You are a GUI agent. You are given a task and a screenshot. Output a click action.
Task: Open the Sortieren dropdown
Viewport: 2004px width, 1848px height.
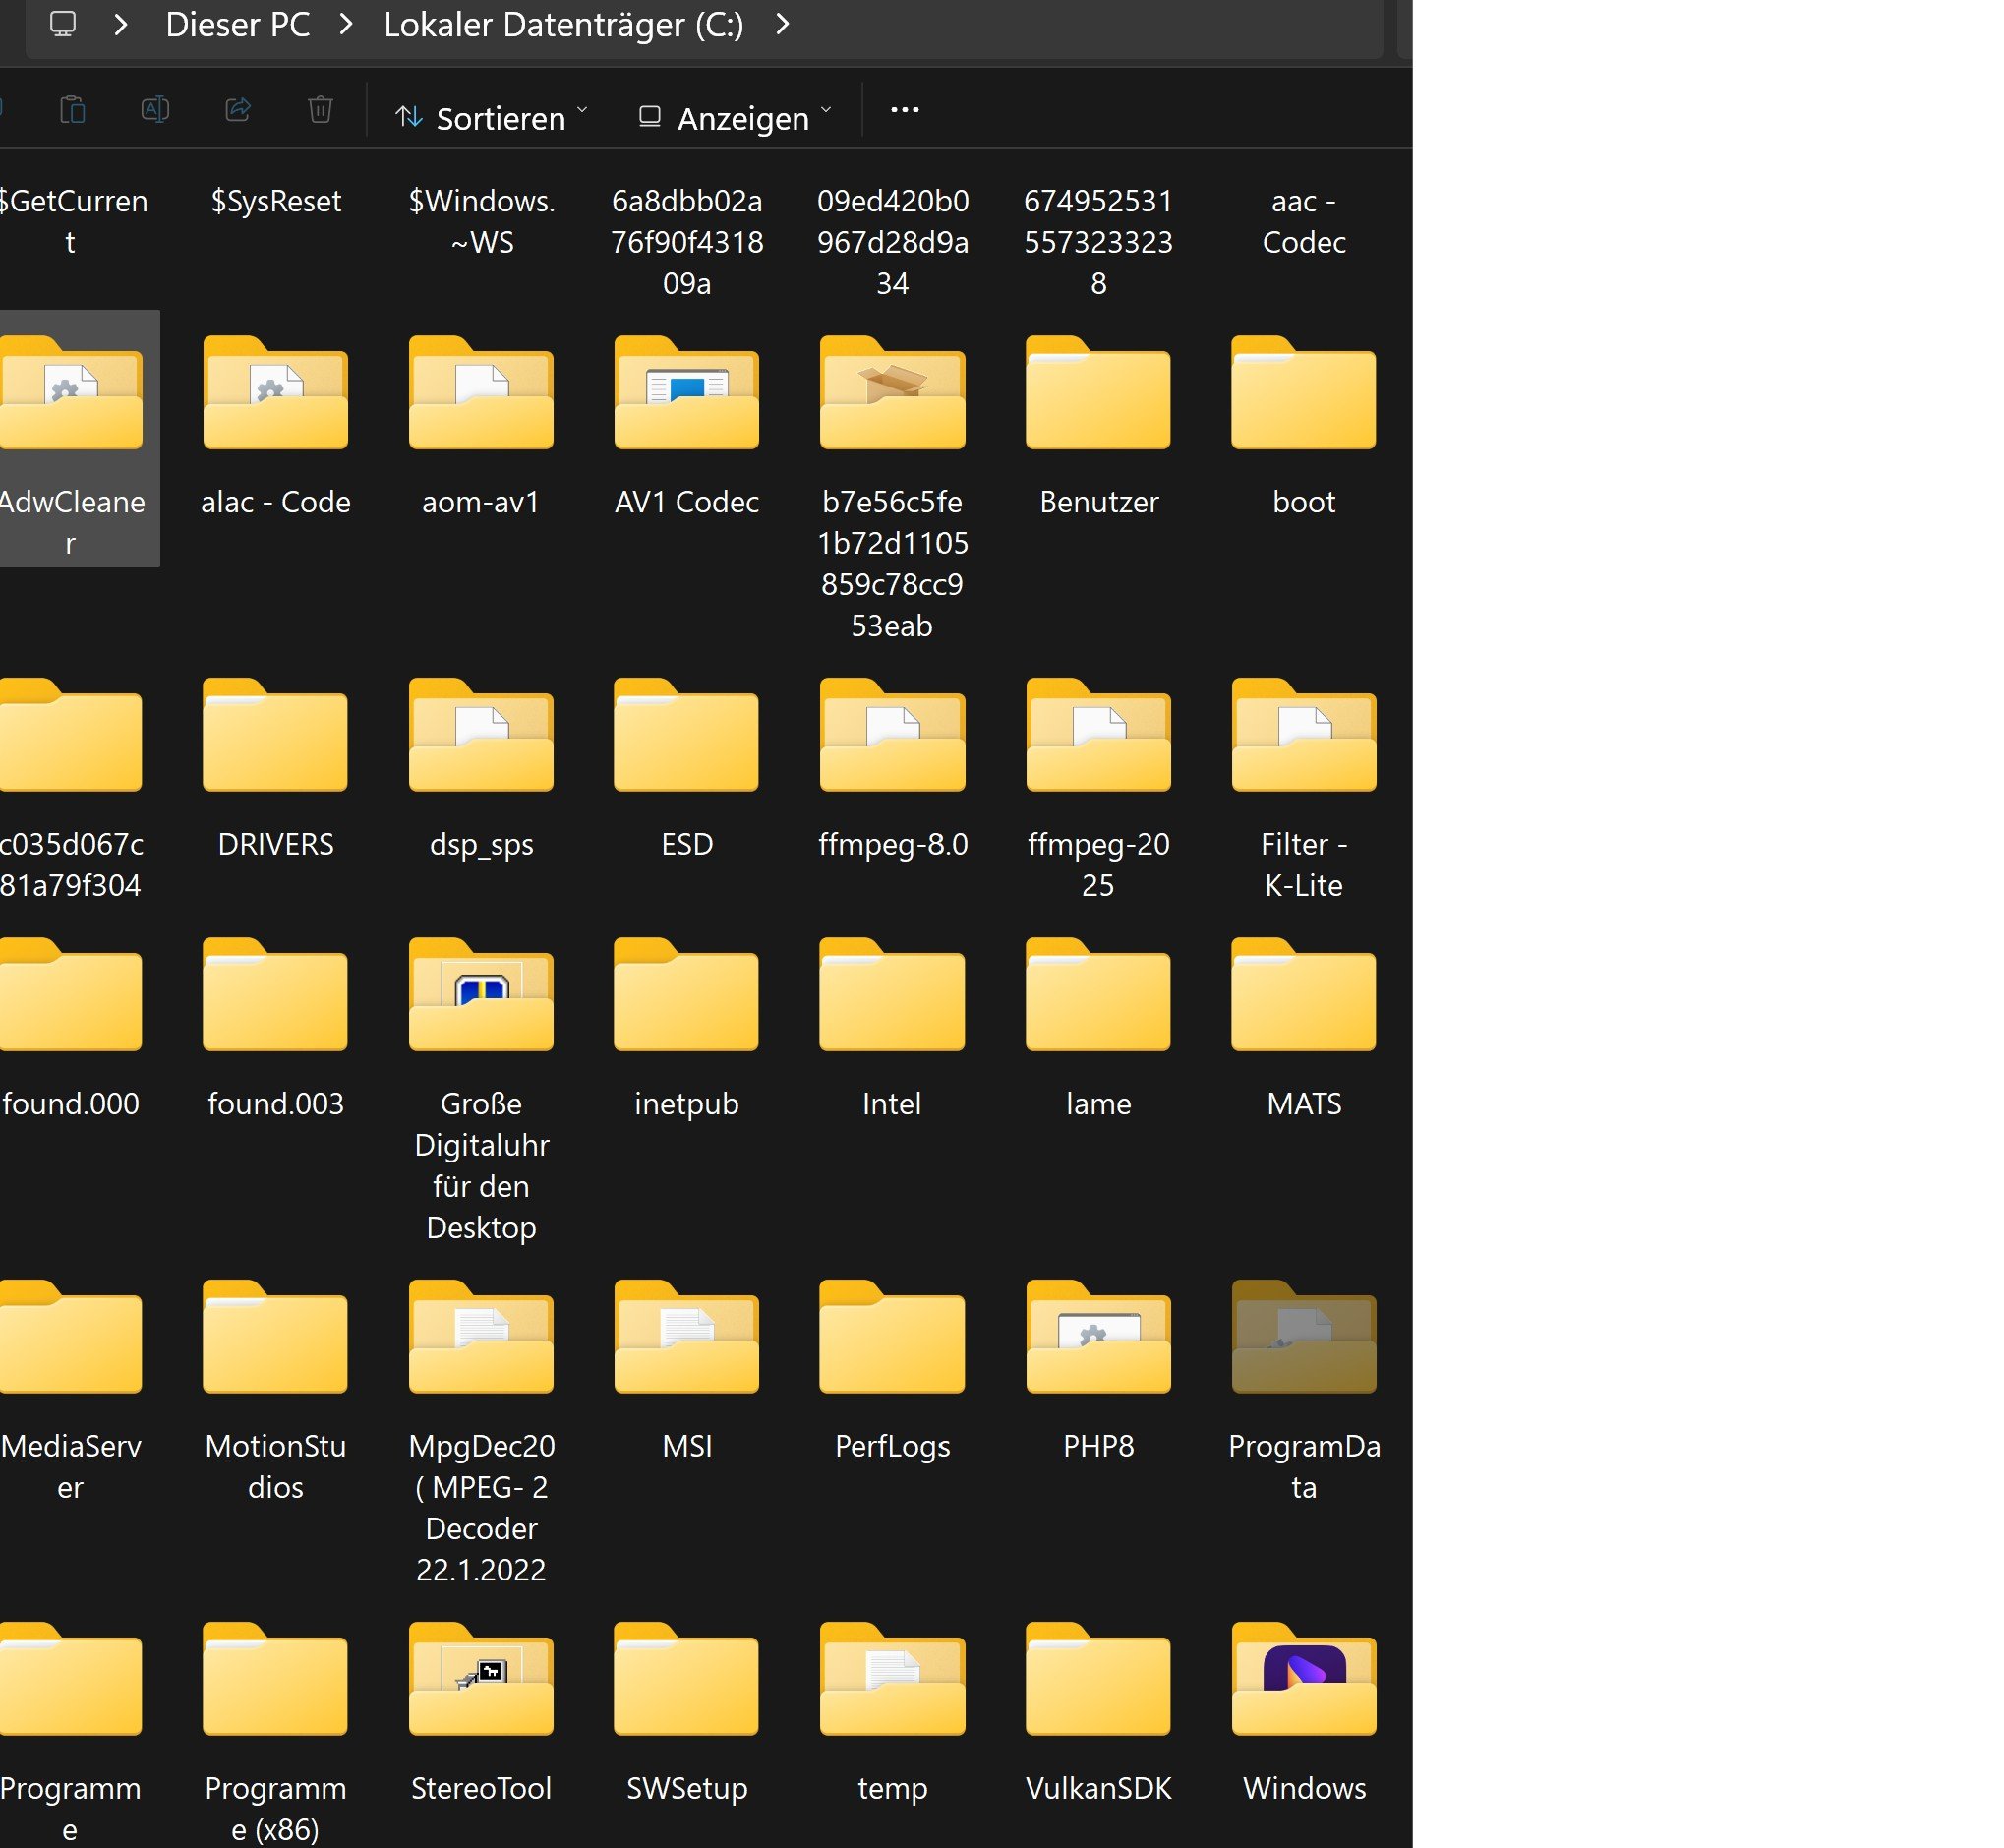[x=491, y=118]
